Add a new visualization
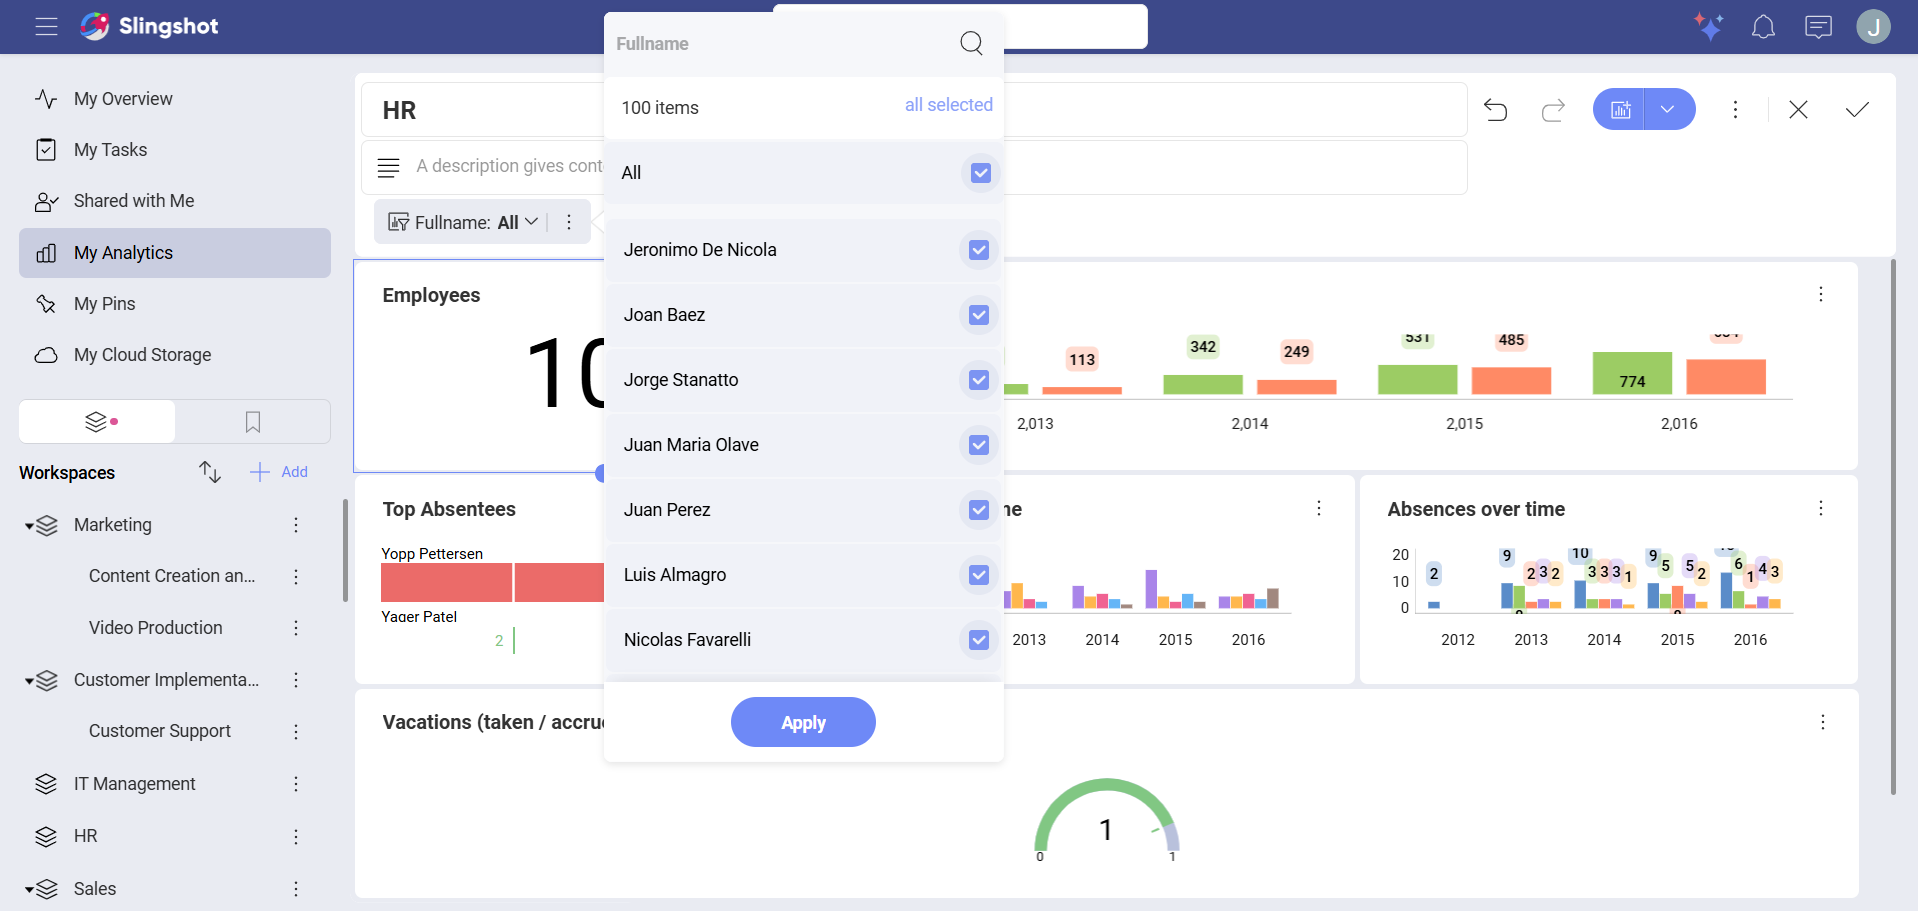Viewport: 1918px width, 911px height. (1620, 109)
